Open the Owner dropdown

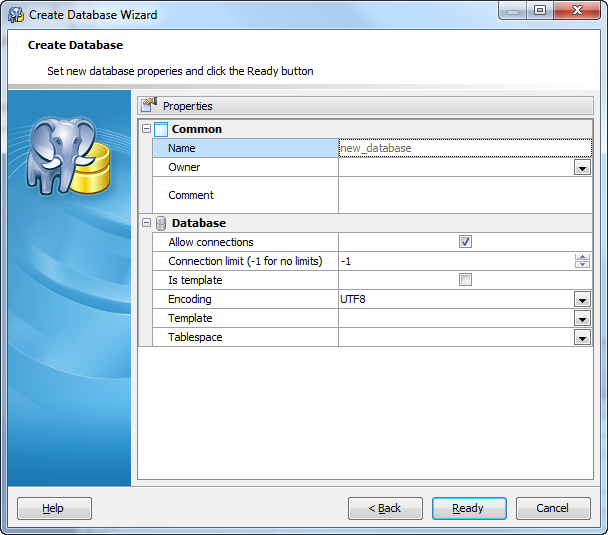coord(582,168)
